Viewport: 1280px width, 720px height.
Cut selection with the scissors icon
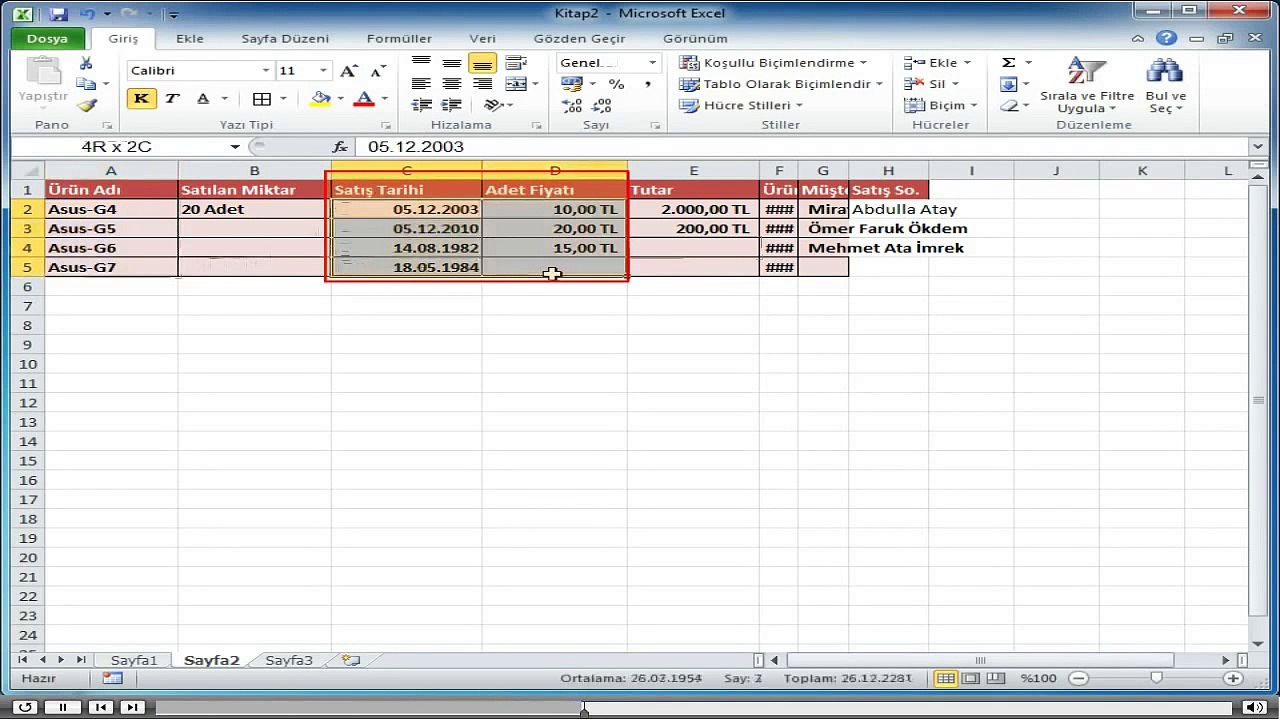pos(86,63)
